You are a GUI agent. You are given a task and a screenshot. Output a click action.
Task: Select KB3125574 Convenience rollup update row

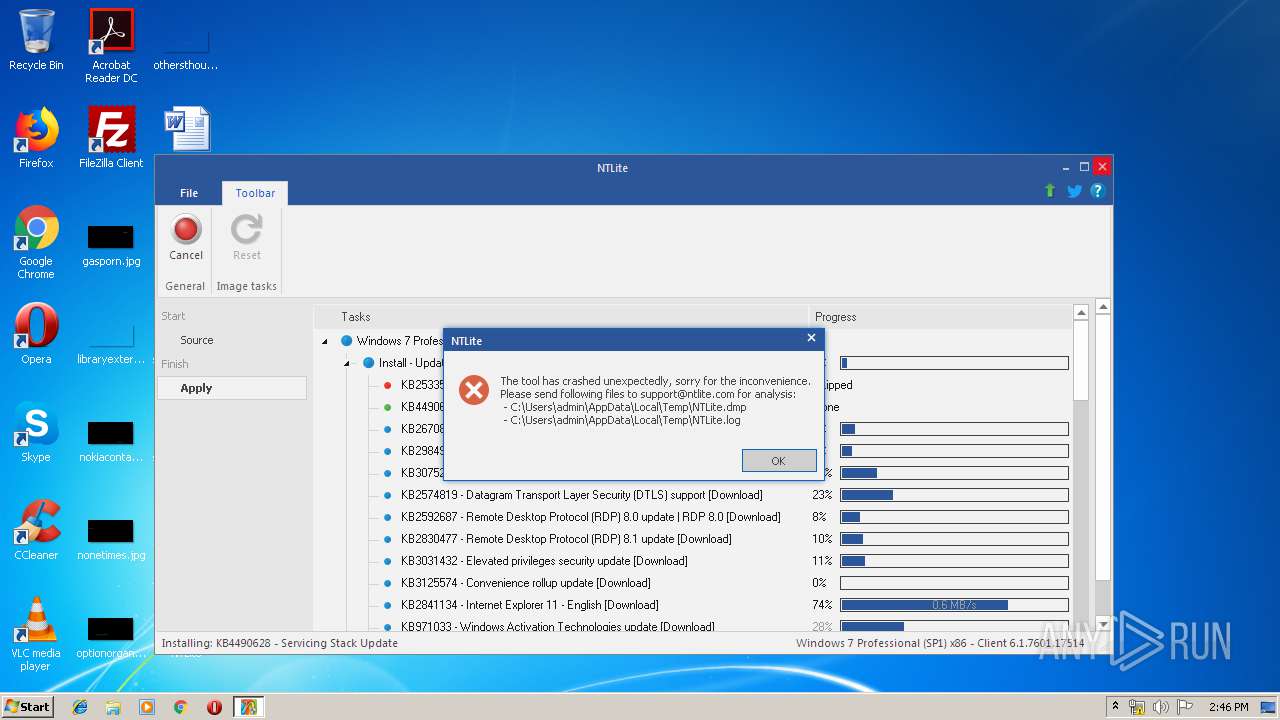pos(526,583)
